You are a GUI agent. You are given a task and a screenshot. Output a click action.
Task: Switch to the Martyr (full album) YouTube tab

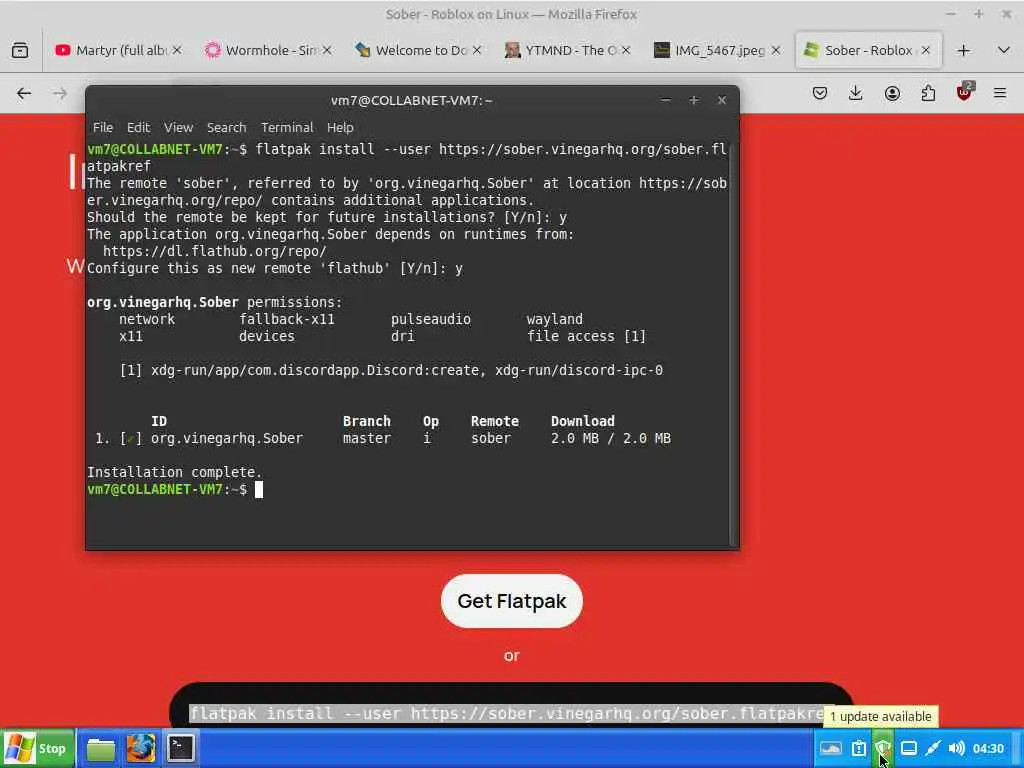pyautogui.click(x=119, y=50)
